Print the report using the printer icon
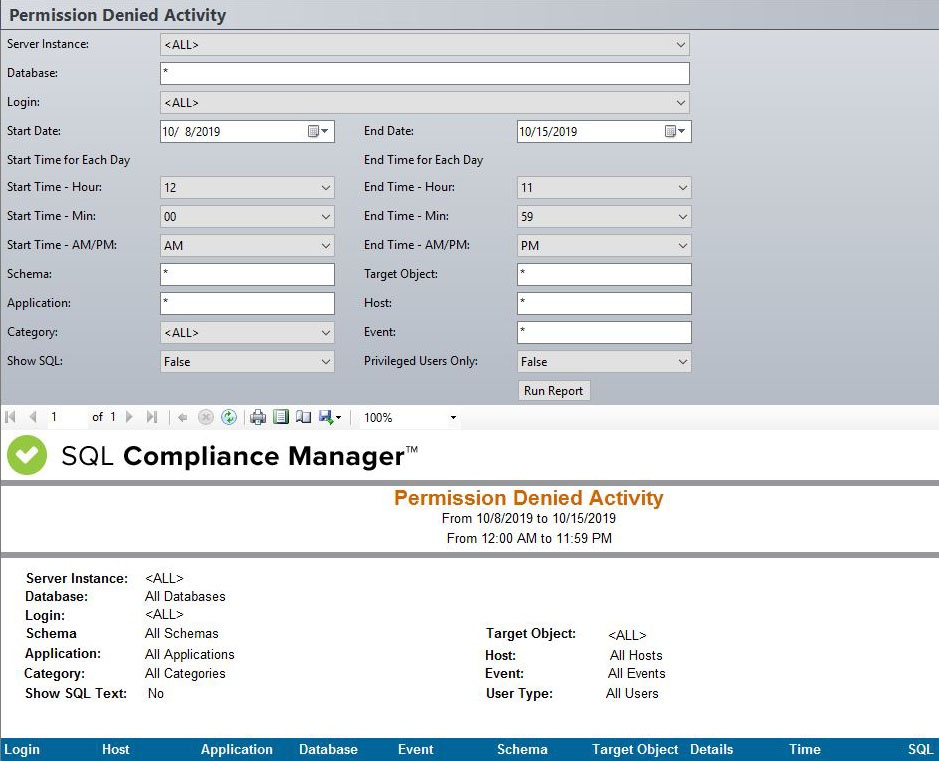This screenshot has width=939, height=761. coord(258,417)
